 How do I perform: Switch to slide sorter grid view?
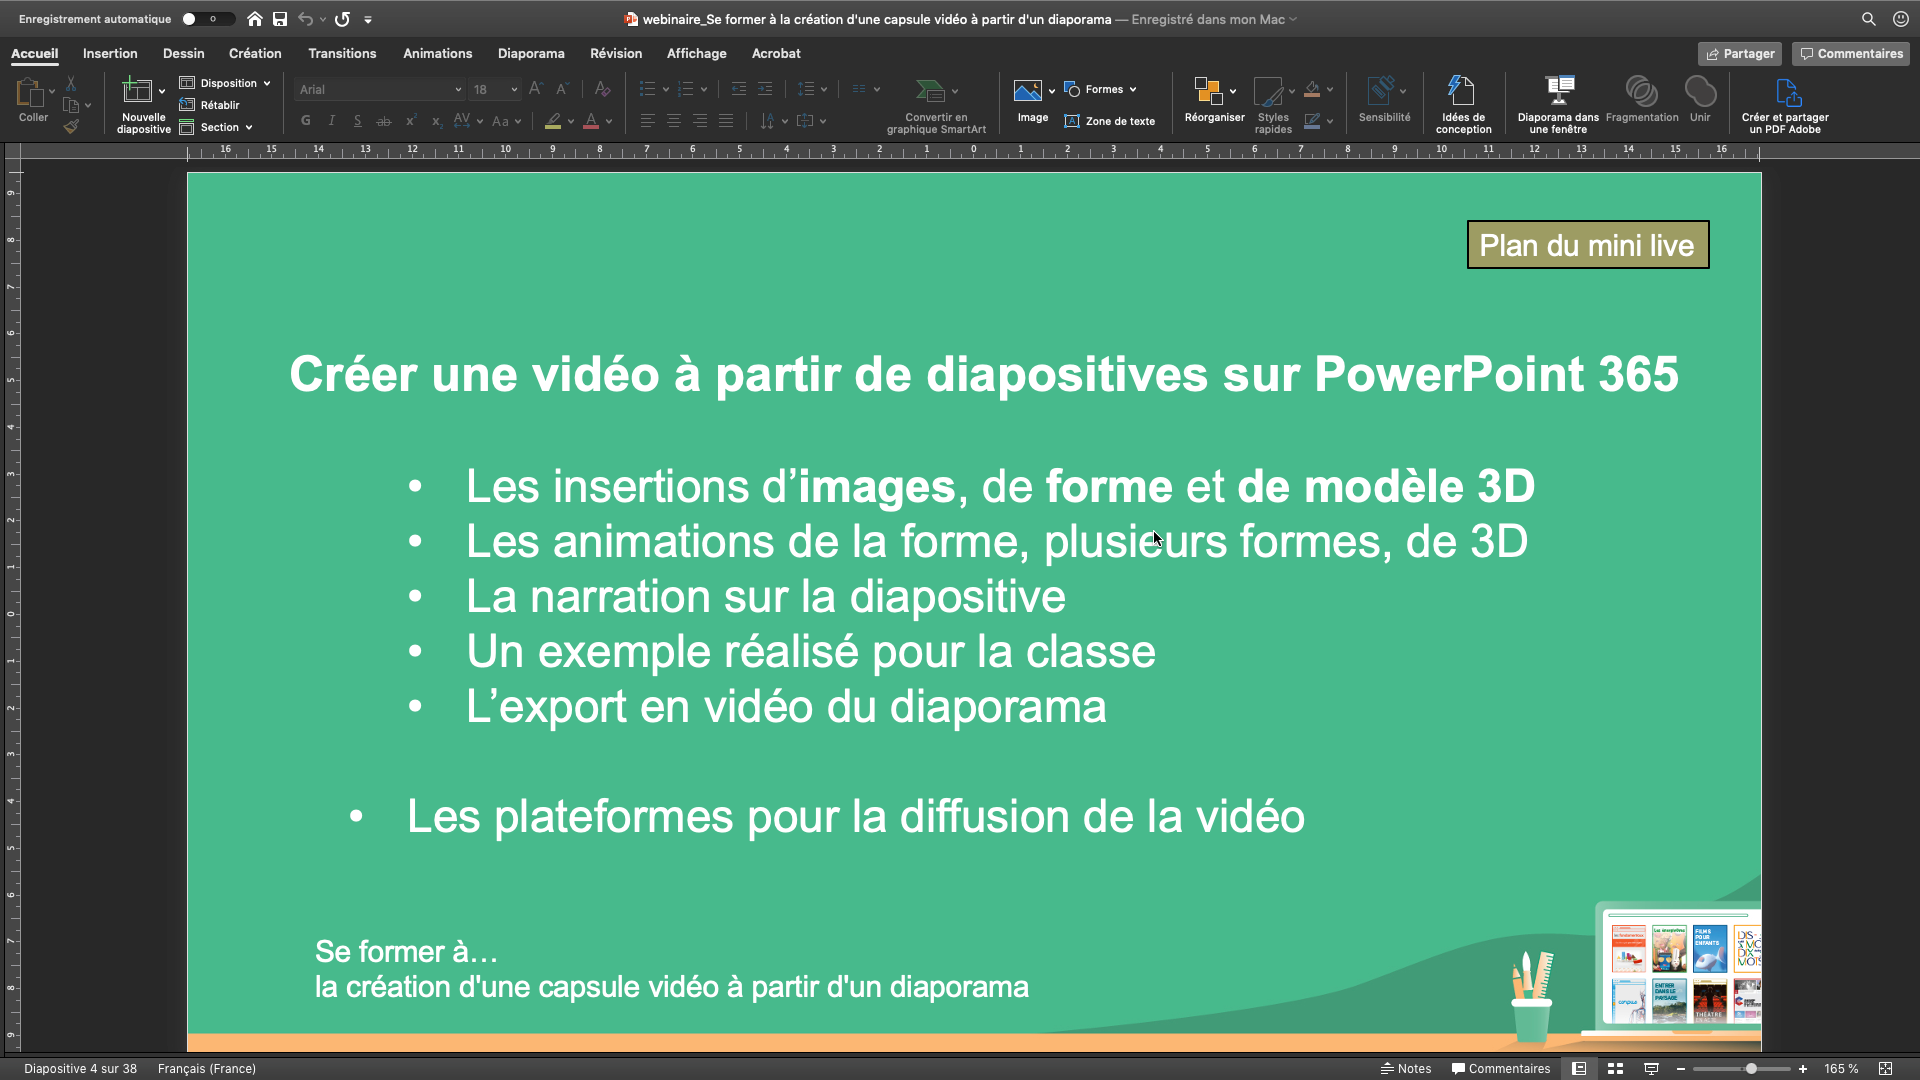click(x=1615, y=1068)
